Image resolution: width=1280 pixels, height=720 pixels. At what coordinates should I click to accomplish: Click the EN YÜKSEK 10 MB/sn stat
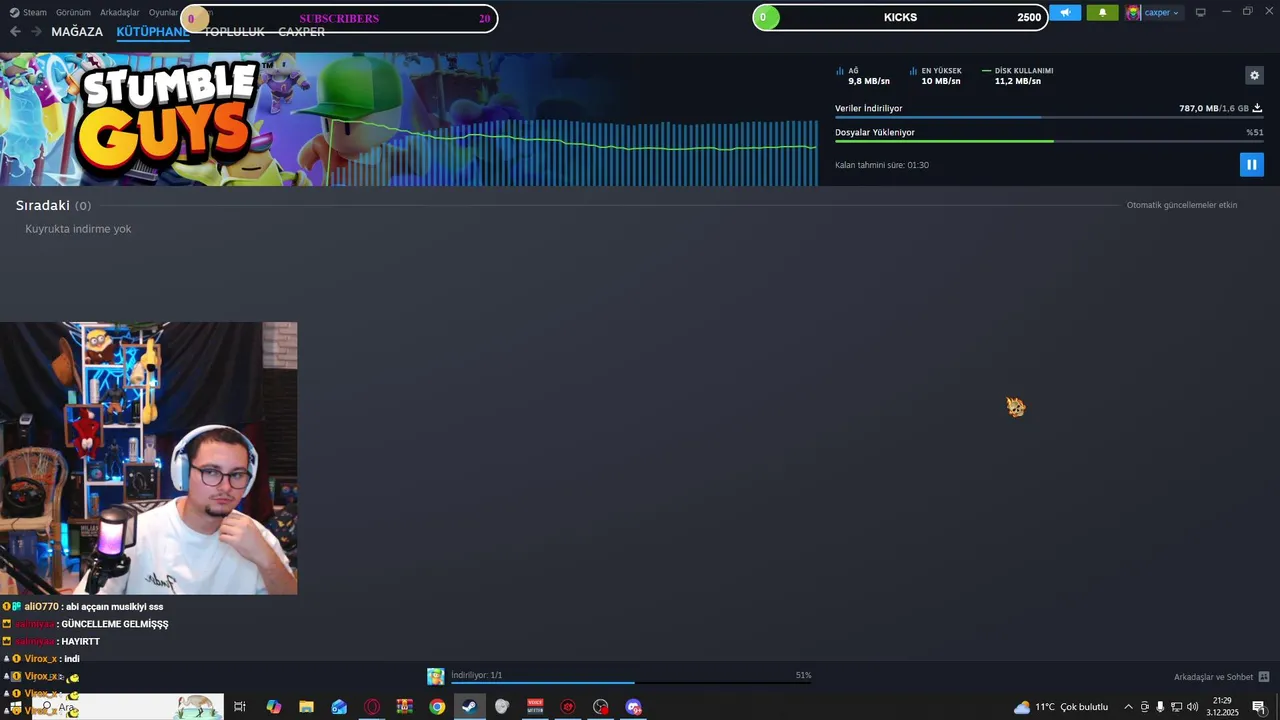tap(936, 76)
